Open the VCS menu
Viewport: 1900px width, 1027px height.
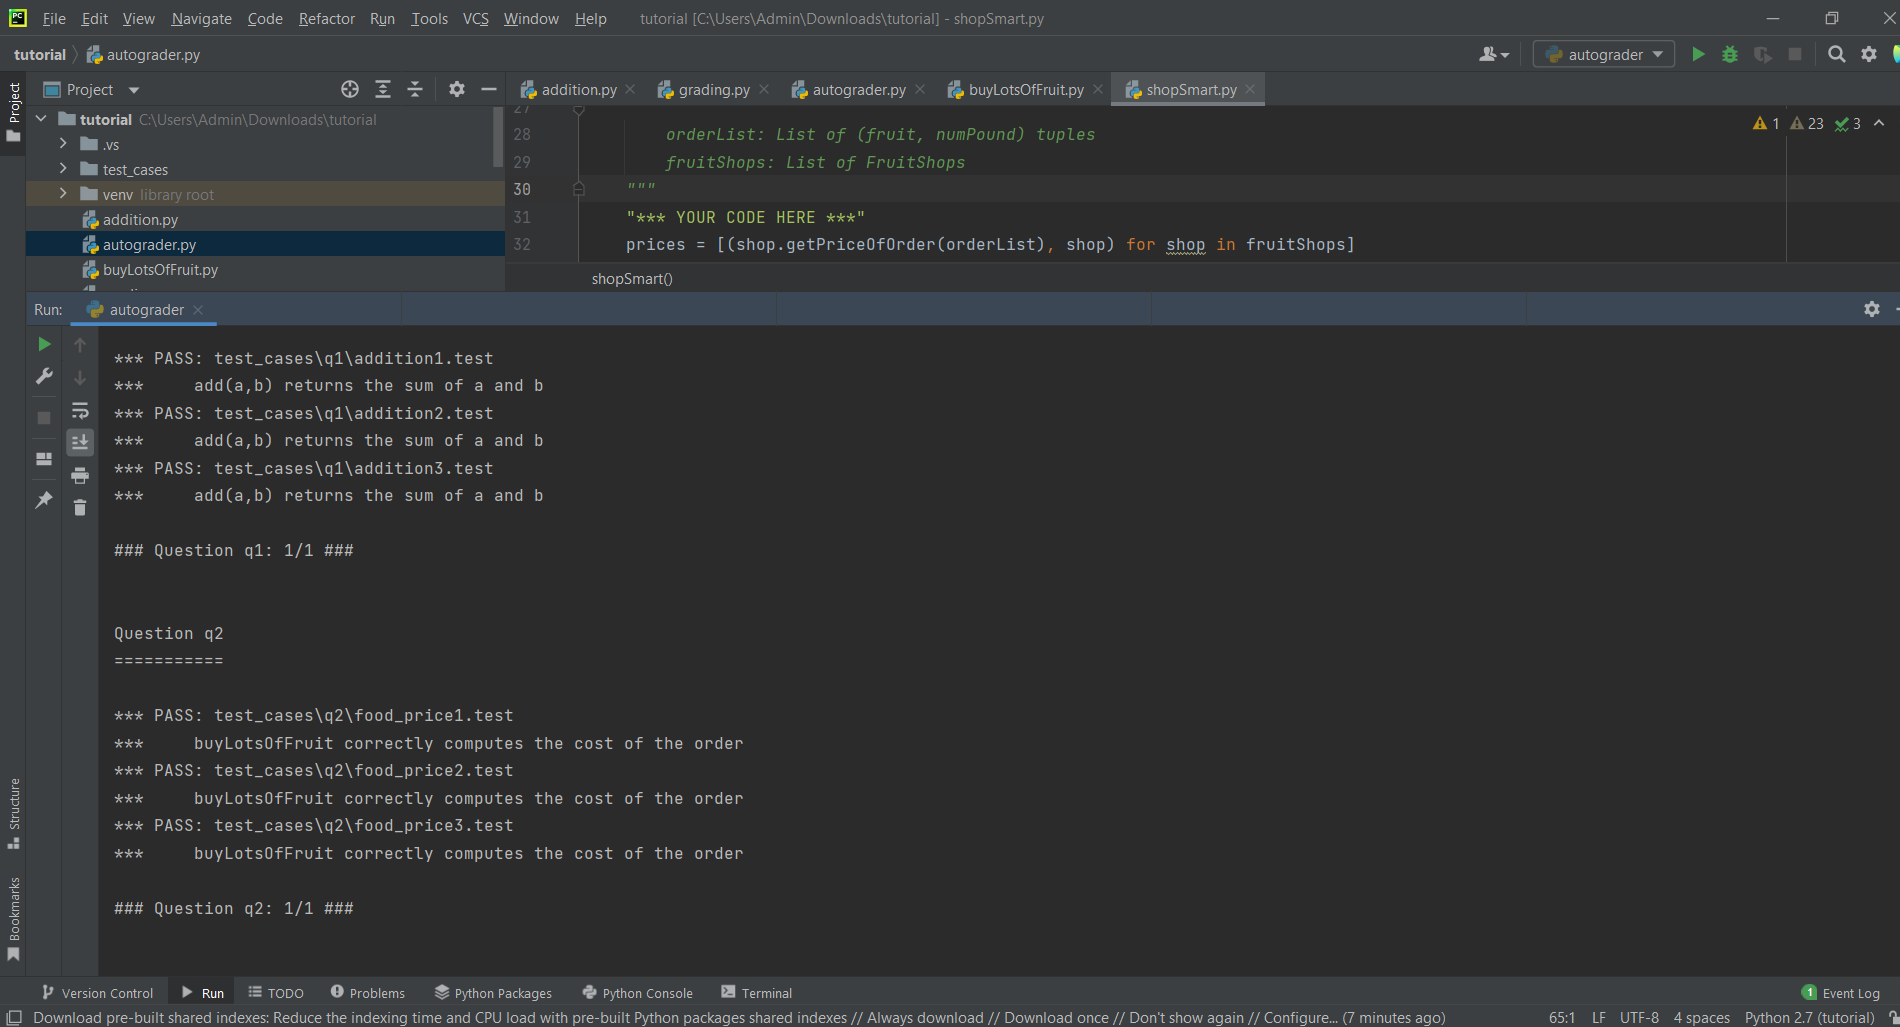pyautogui.click(x=475, y=18)
